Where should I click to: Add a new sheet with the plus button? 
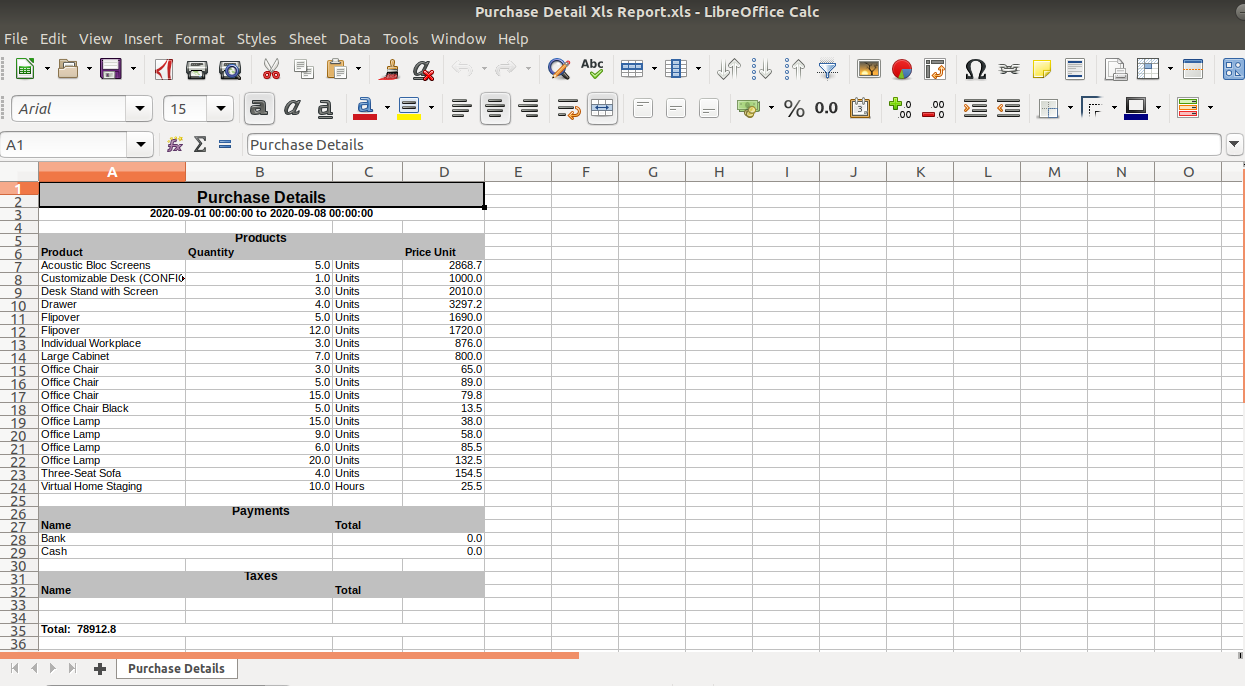pyautogui.click(x=100, y=669)
